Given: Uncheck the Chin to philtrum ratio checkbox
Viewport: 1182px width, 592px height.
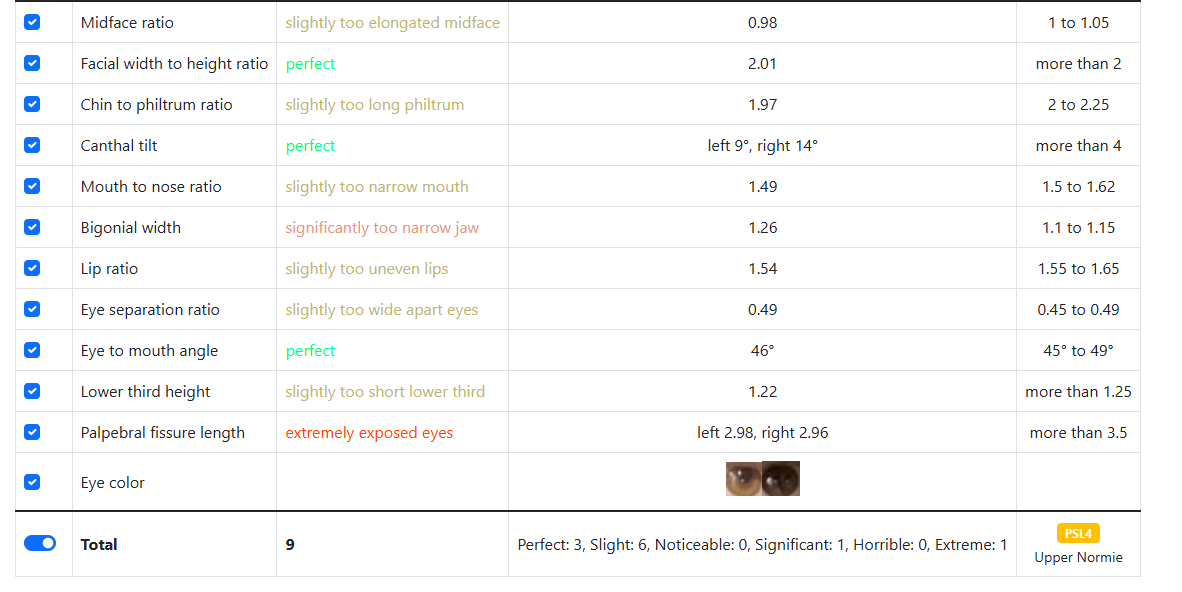Looking at the screenshot, I should coord(32,104).
